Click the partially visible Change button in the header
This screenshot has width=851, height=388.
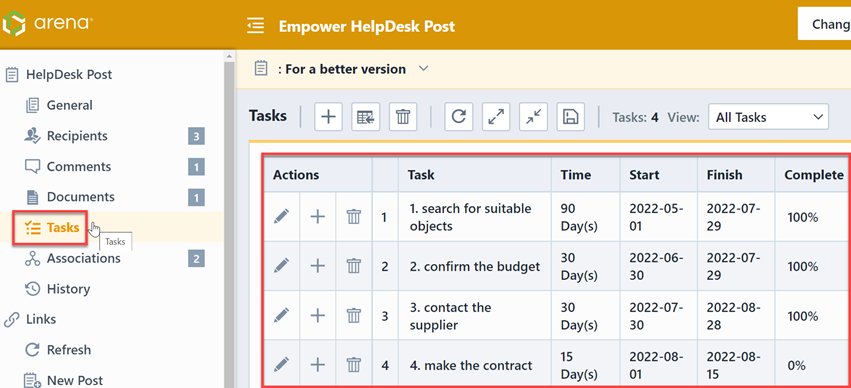824,24
